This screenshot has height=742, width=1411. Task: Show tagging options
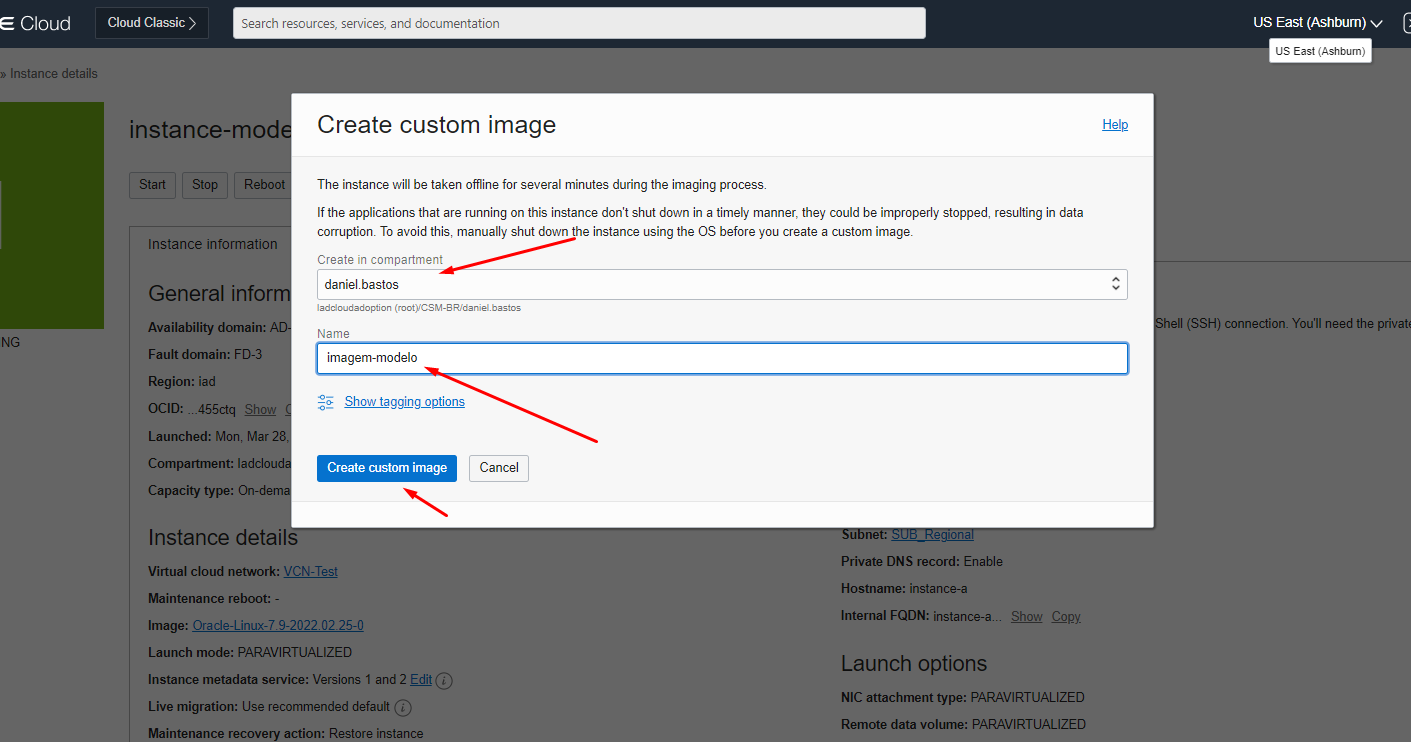coord(404,402)
